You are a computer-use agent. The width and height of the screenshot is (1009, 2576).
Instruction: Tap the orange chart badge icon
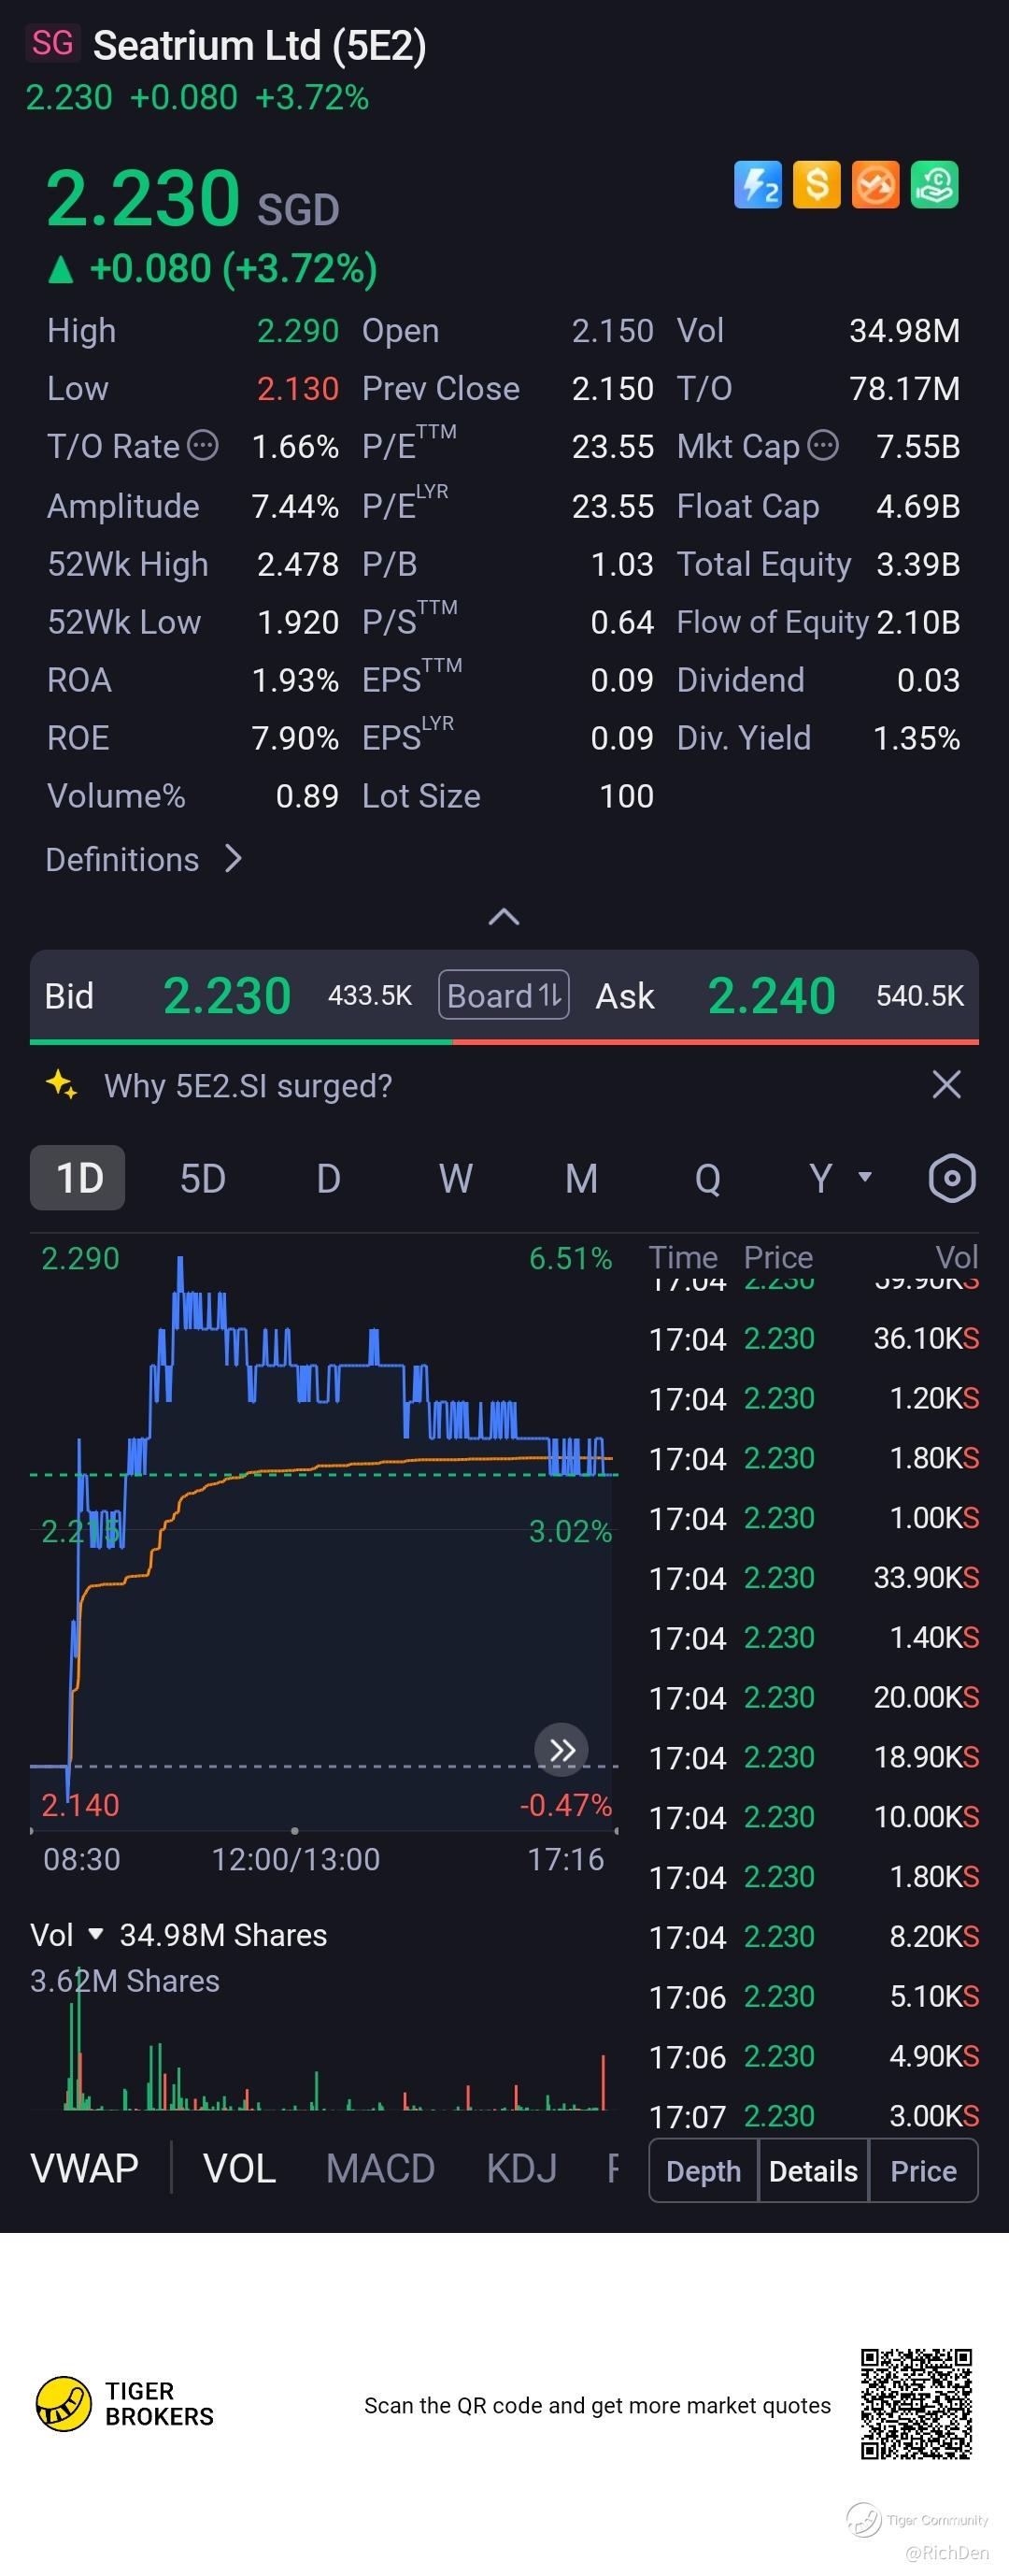pos(876,185)
